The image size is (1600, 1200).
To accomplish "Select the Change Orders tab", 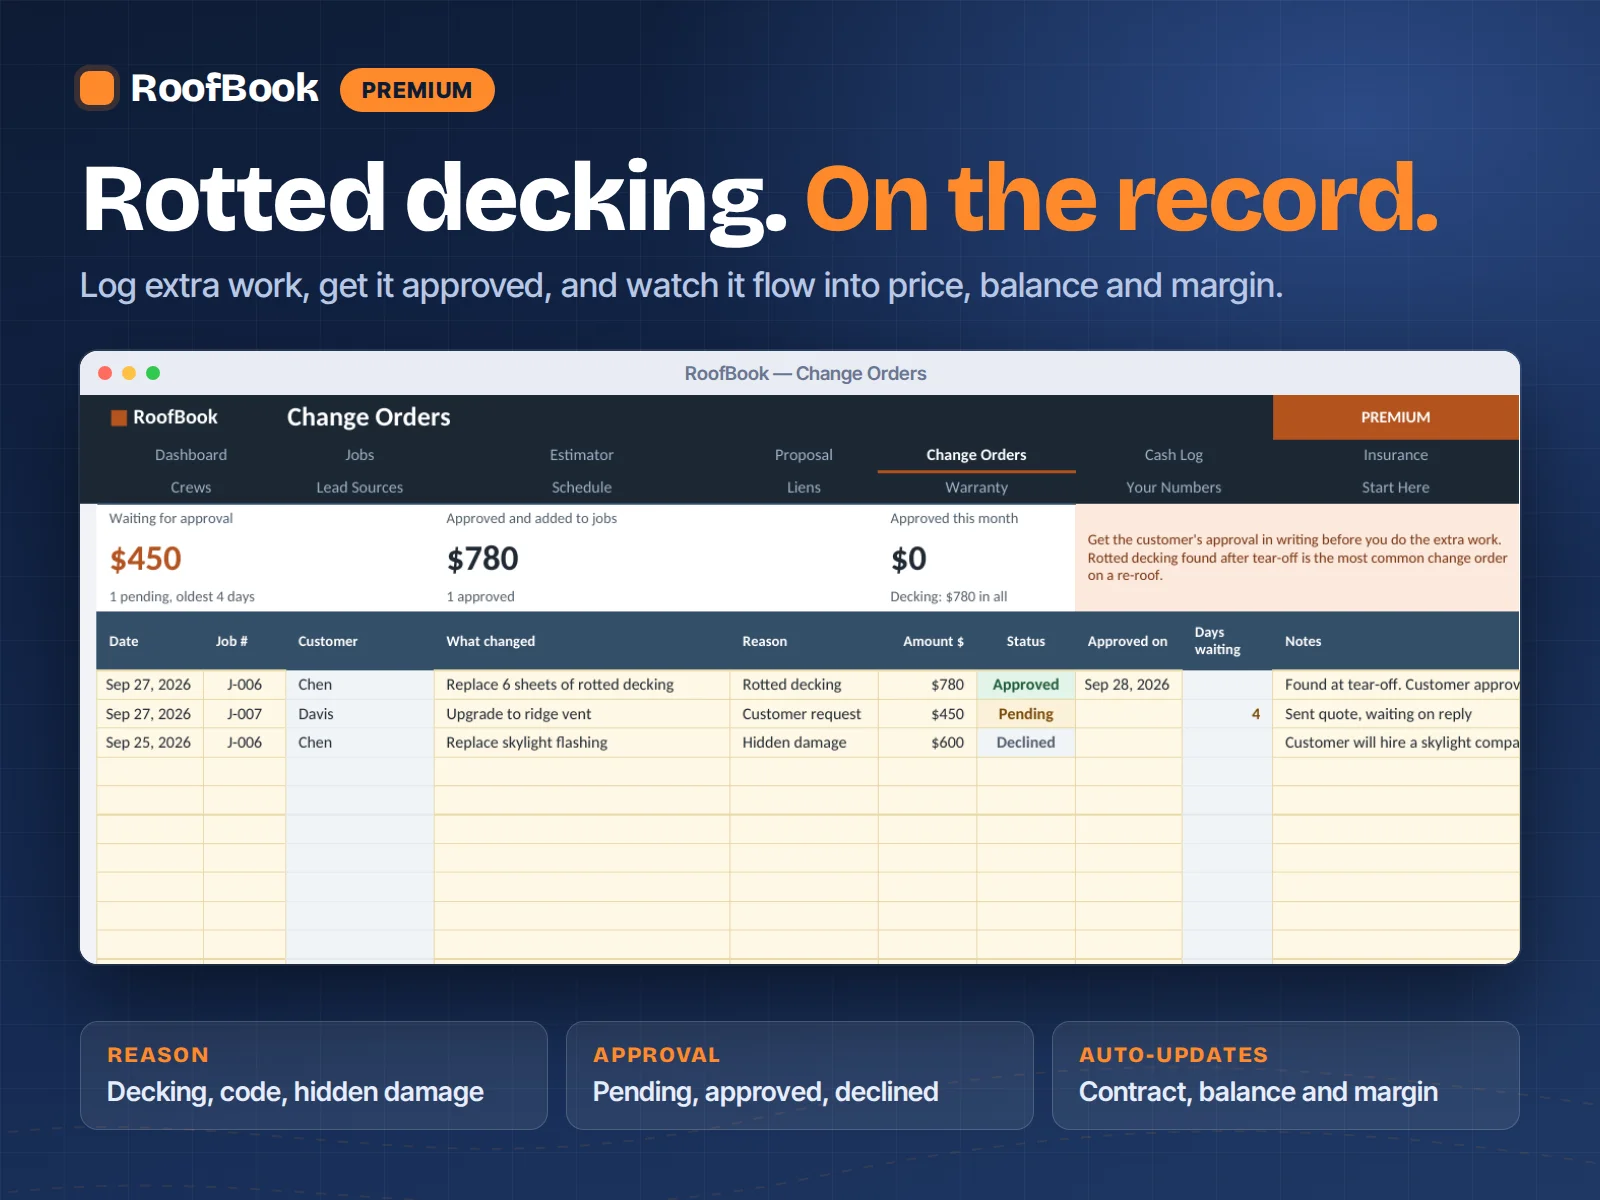I will [x=976, y=455].
